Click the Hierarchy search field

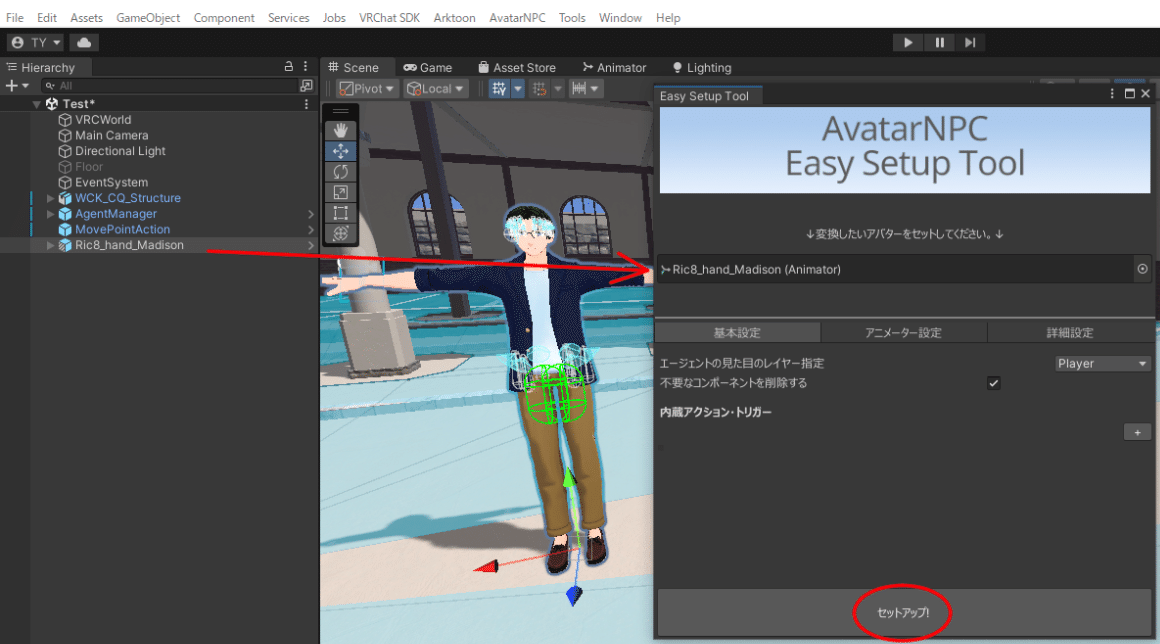coord(169,86)
